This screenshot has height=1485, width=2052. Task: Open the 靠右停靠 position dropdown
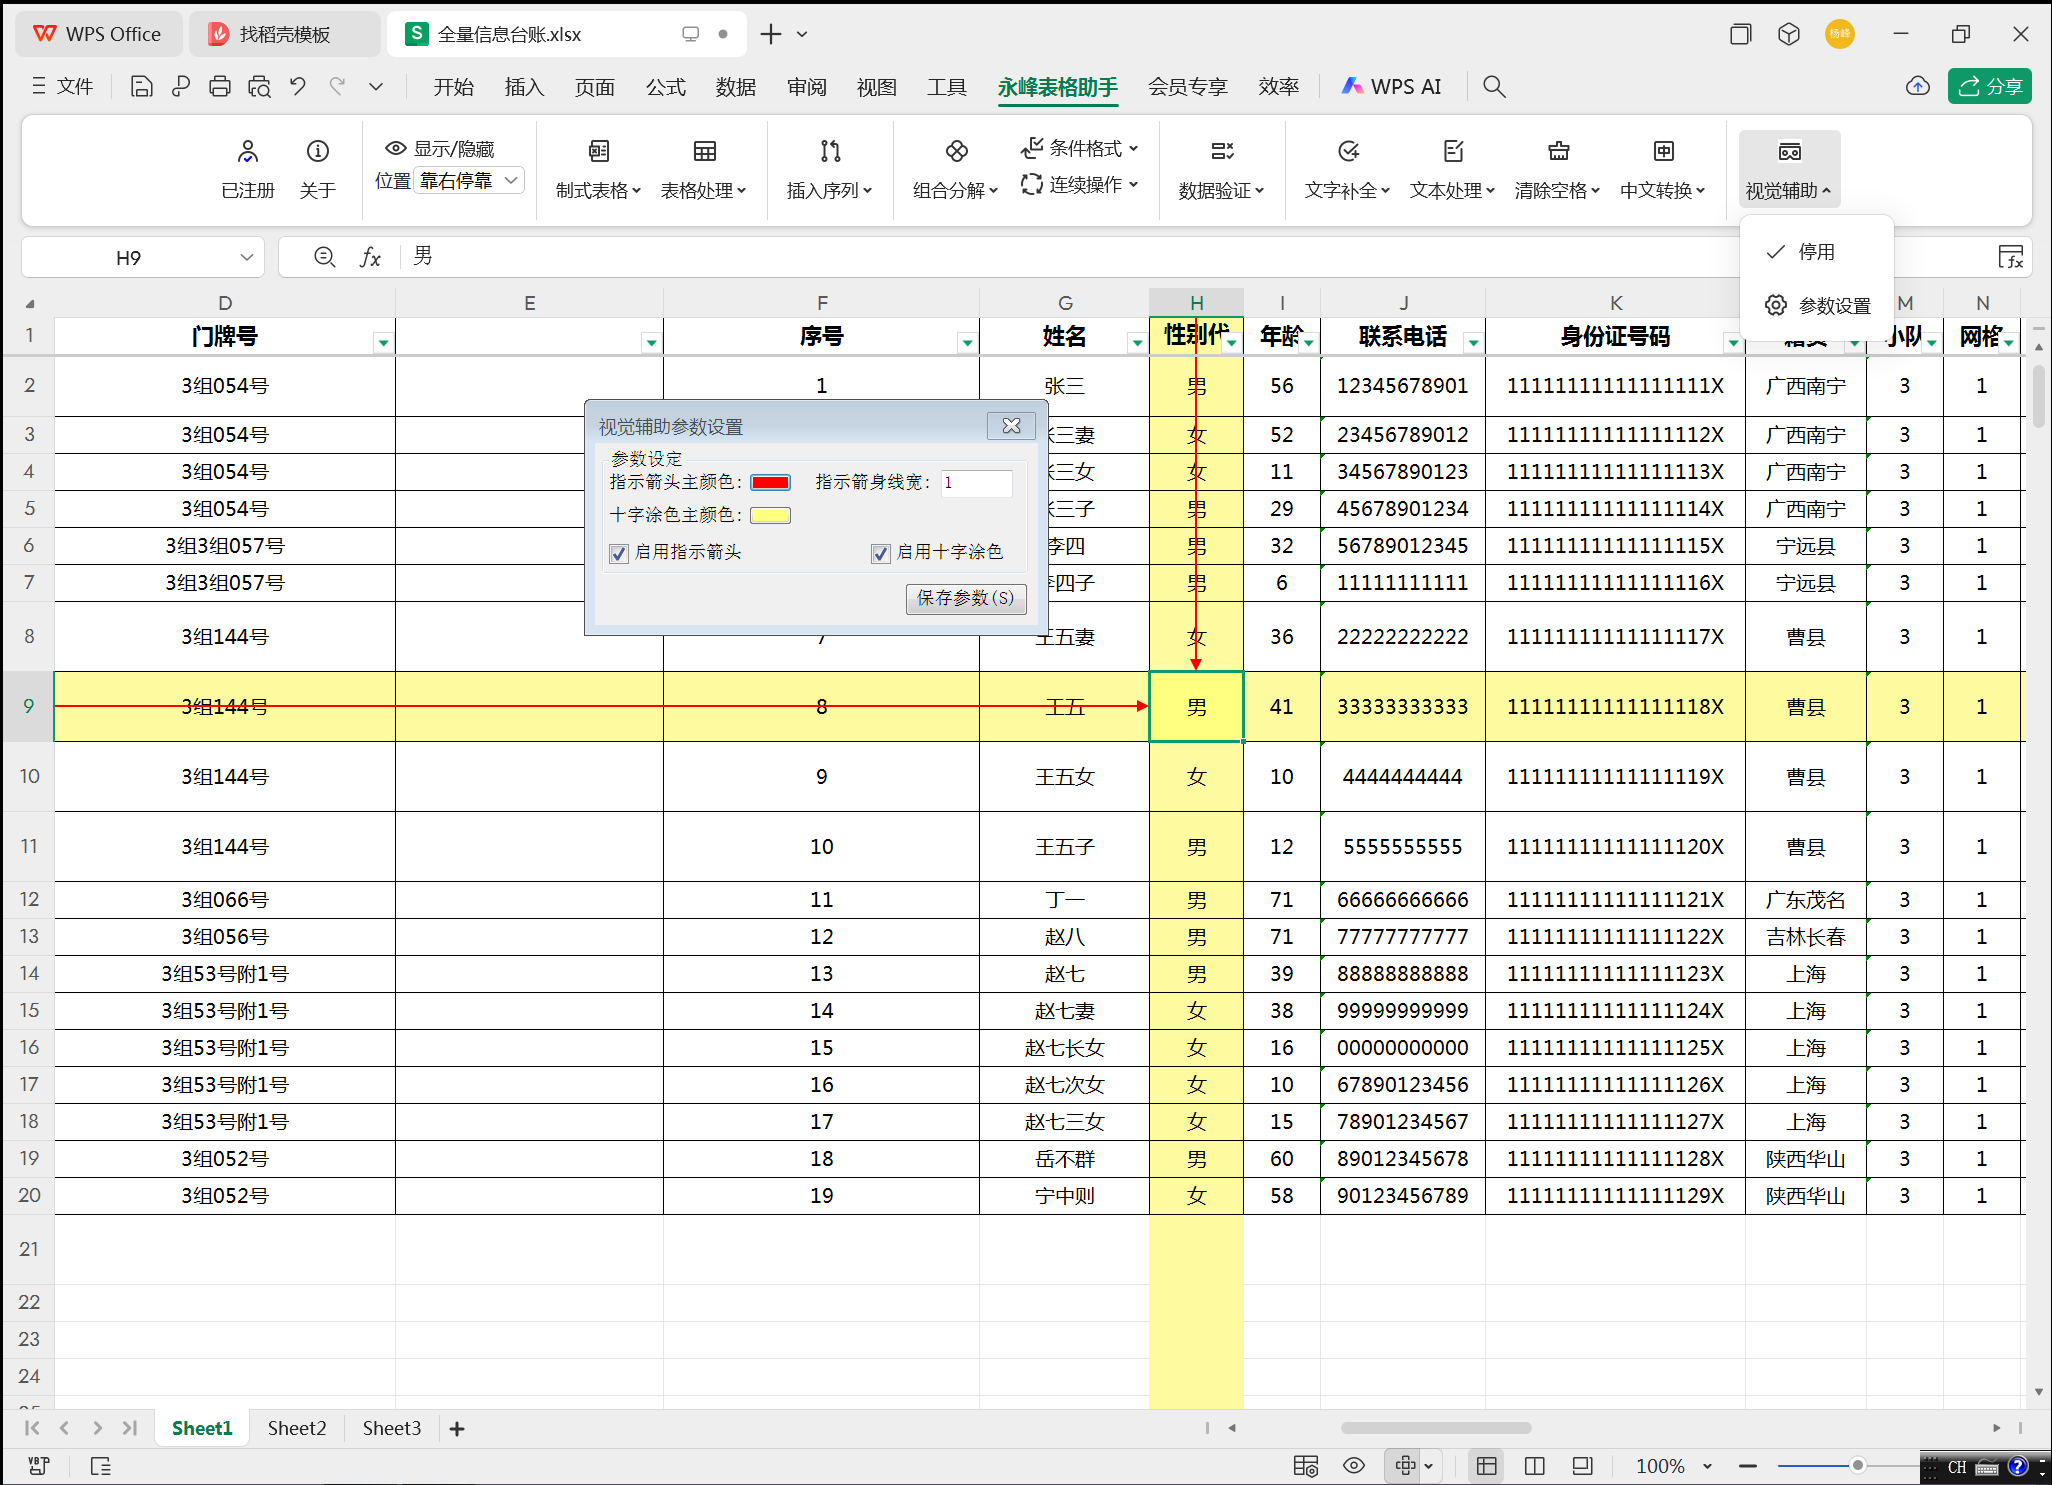click(469, 180)
